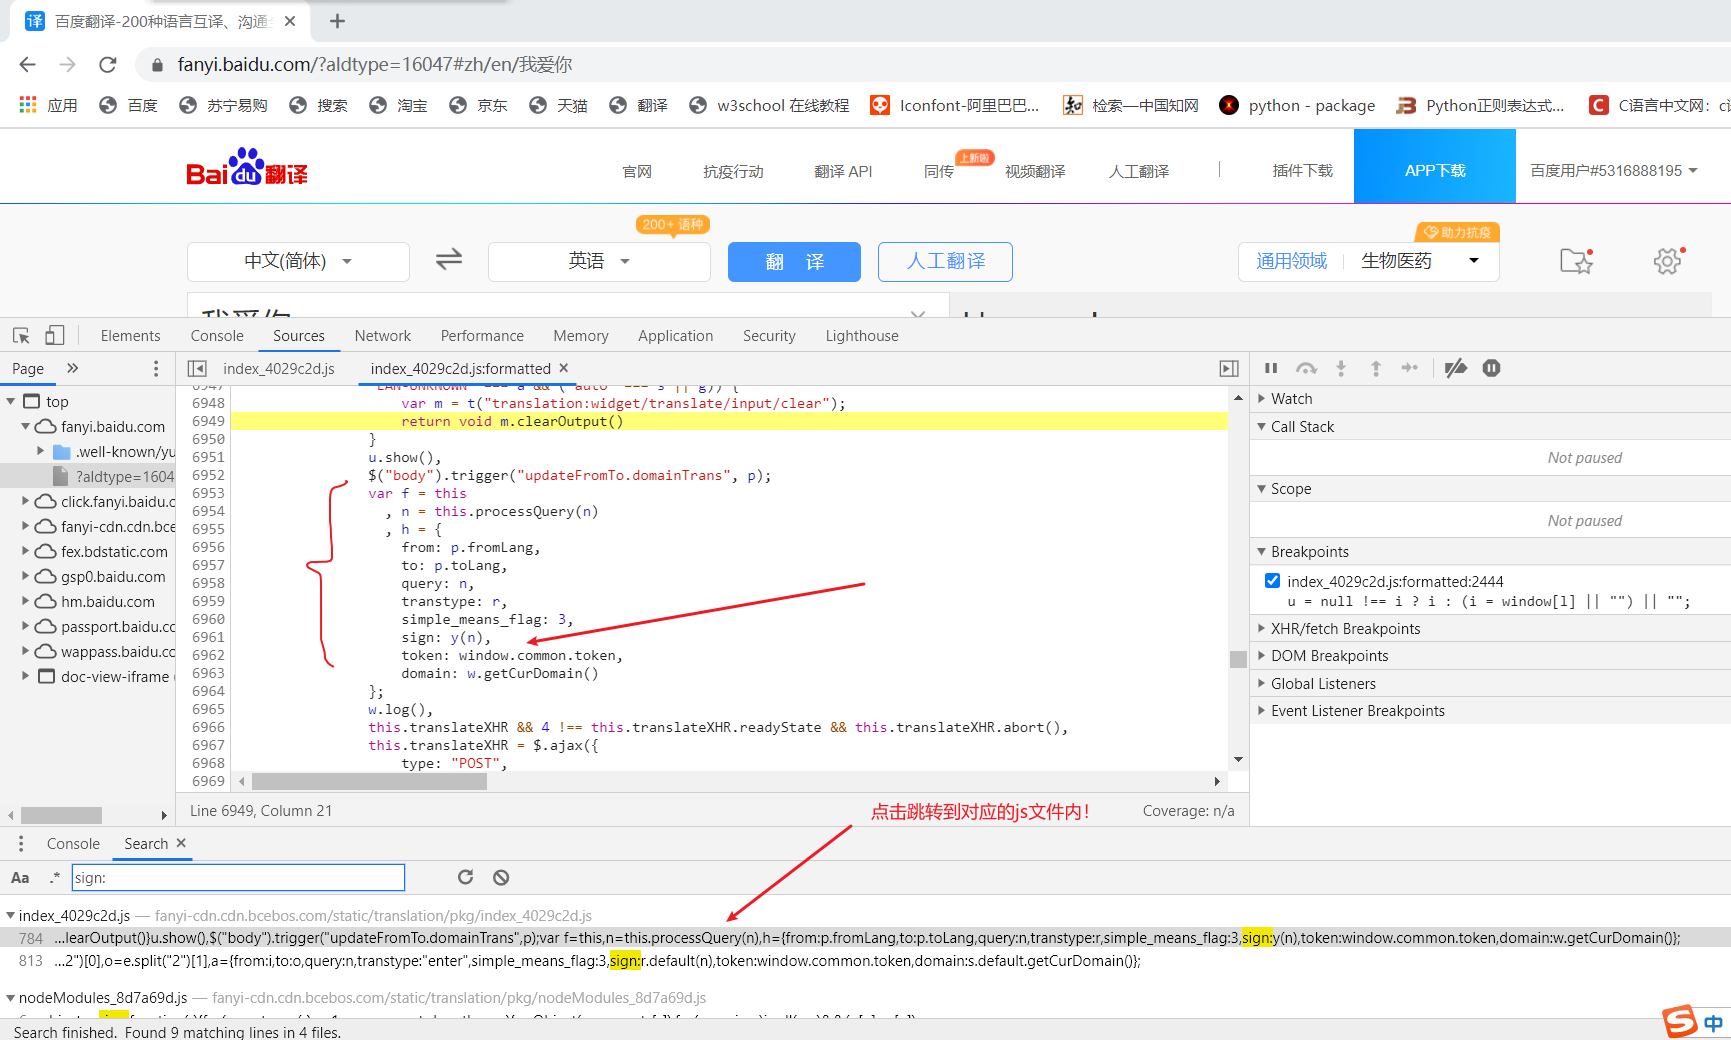1731x1040 pixels.
Task: Open the translation domain dropdown arrow
Action: pyautogui.click(x=1474, y=261)
